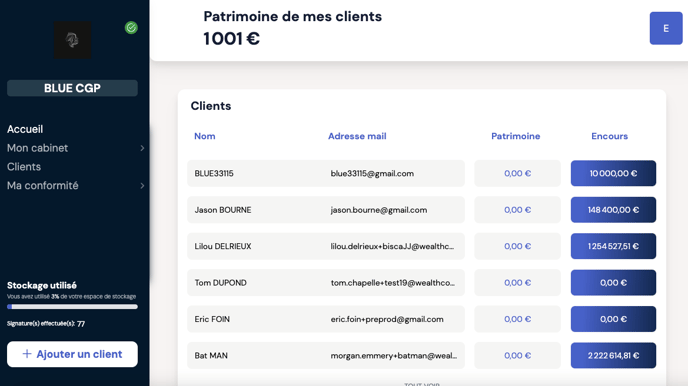Viewport: 688px width, 386px height.
Task: Click the plus icon on Ajouter un client
Action: (x=27, y=354)
